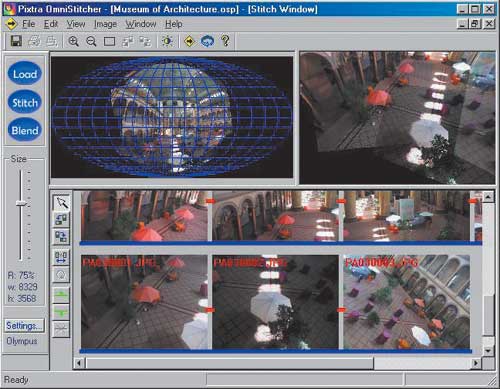Click the green downward arrow row tool
The height and width of the screenshot is (389, 500).
[61, 312]
